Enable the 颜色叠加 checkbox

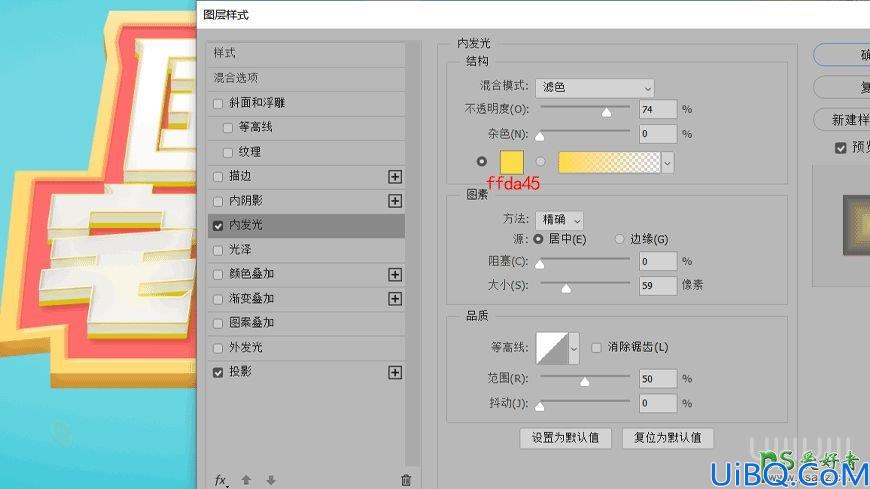(x=218, y=275)
